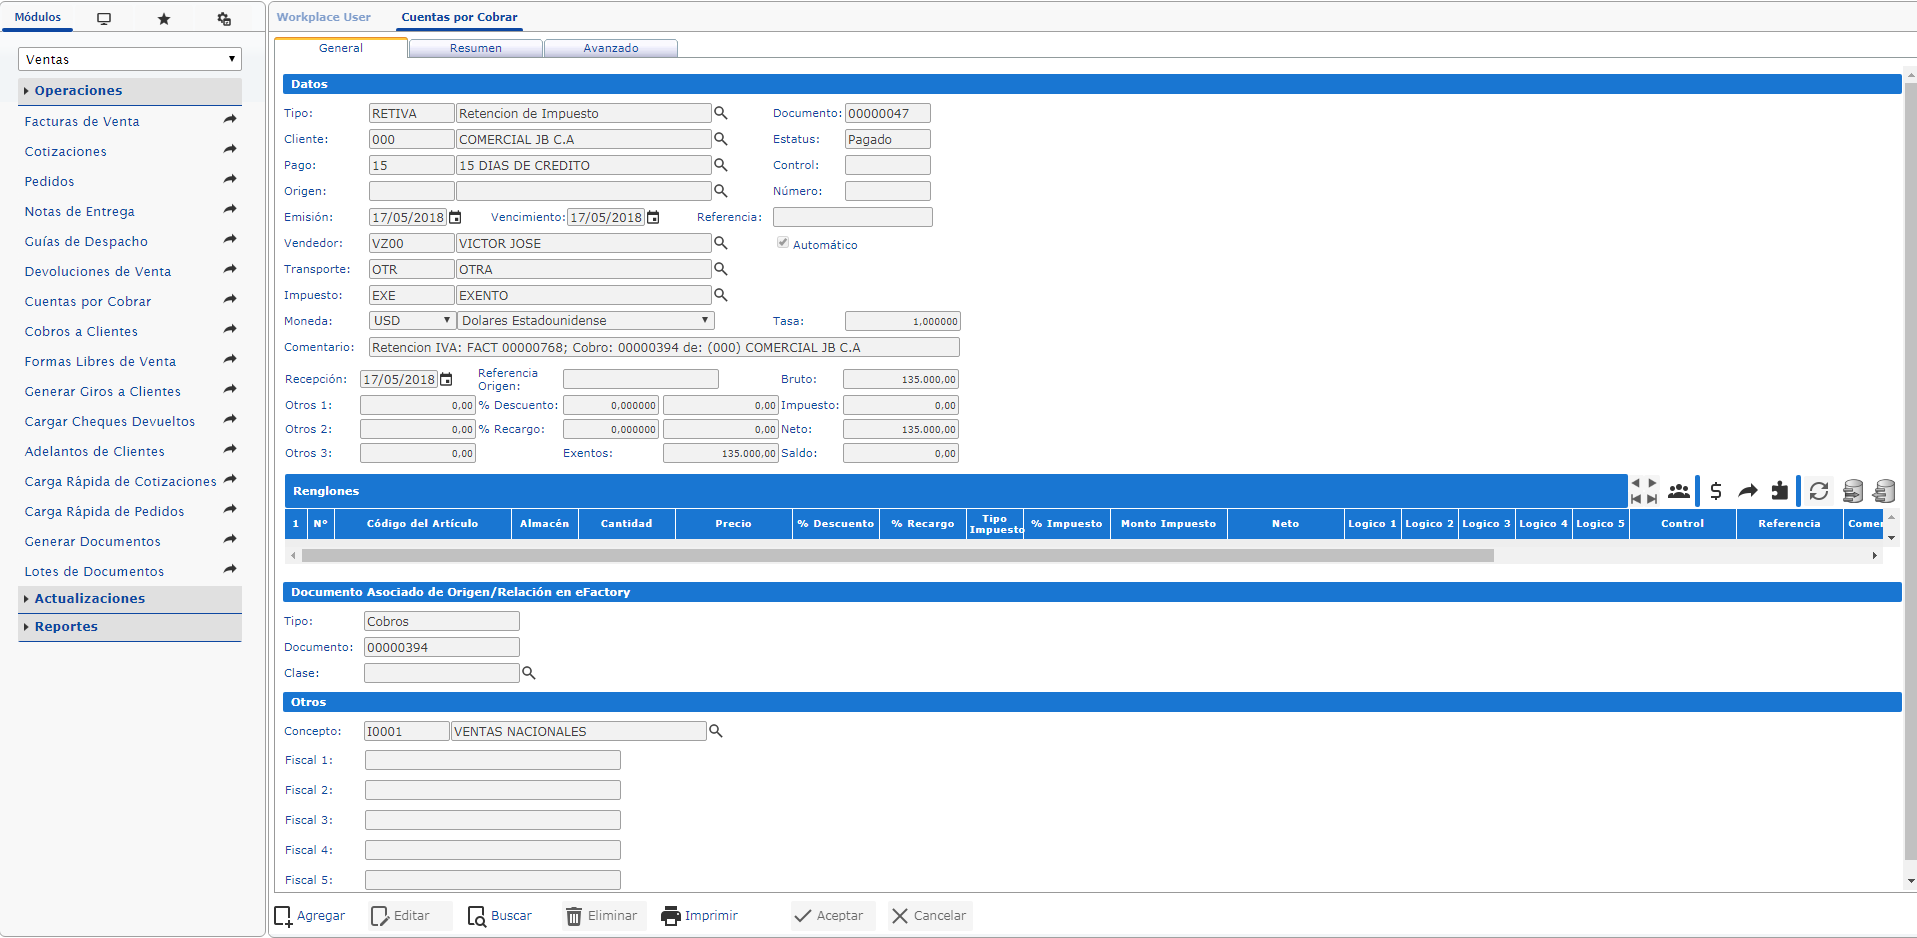1917x938 pixels.
Task: Click the refresh icon in Renglones toolbar
Action: point(1819,491)
